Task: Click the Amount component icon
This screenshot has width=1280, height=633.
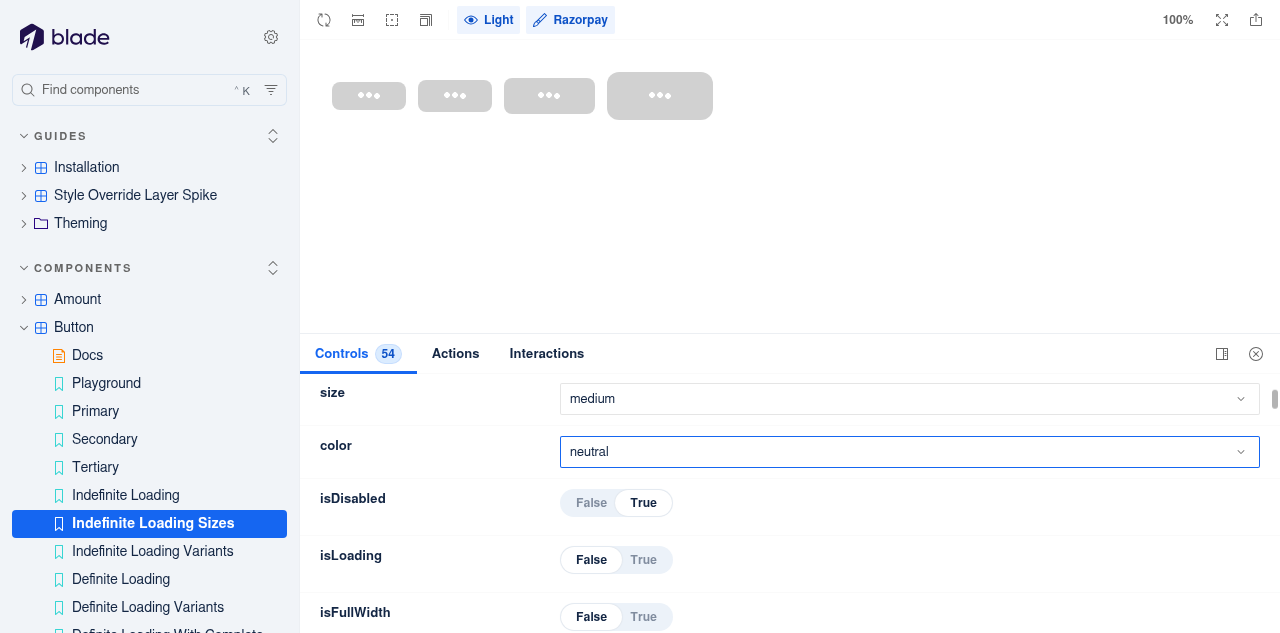Action: (x=41, y=299)
